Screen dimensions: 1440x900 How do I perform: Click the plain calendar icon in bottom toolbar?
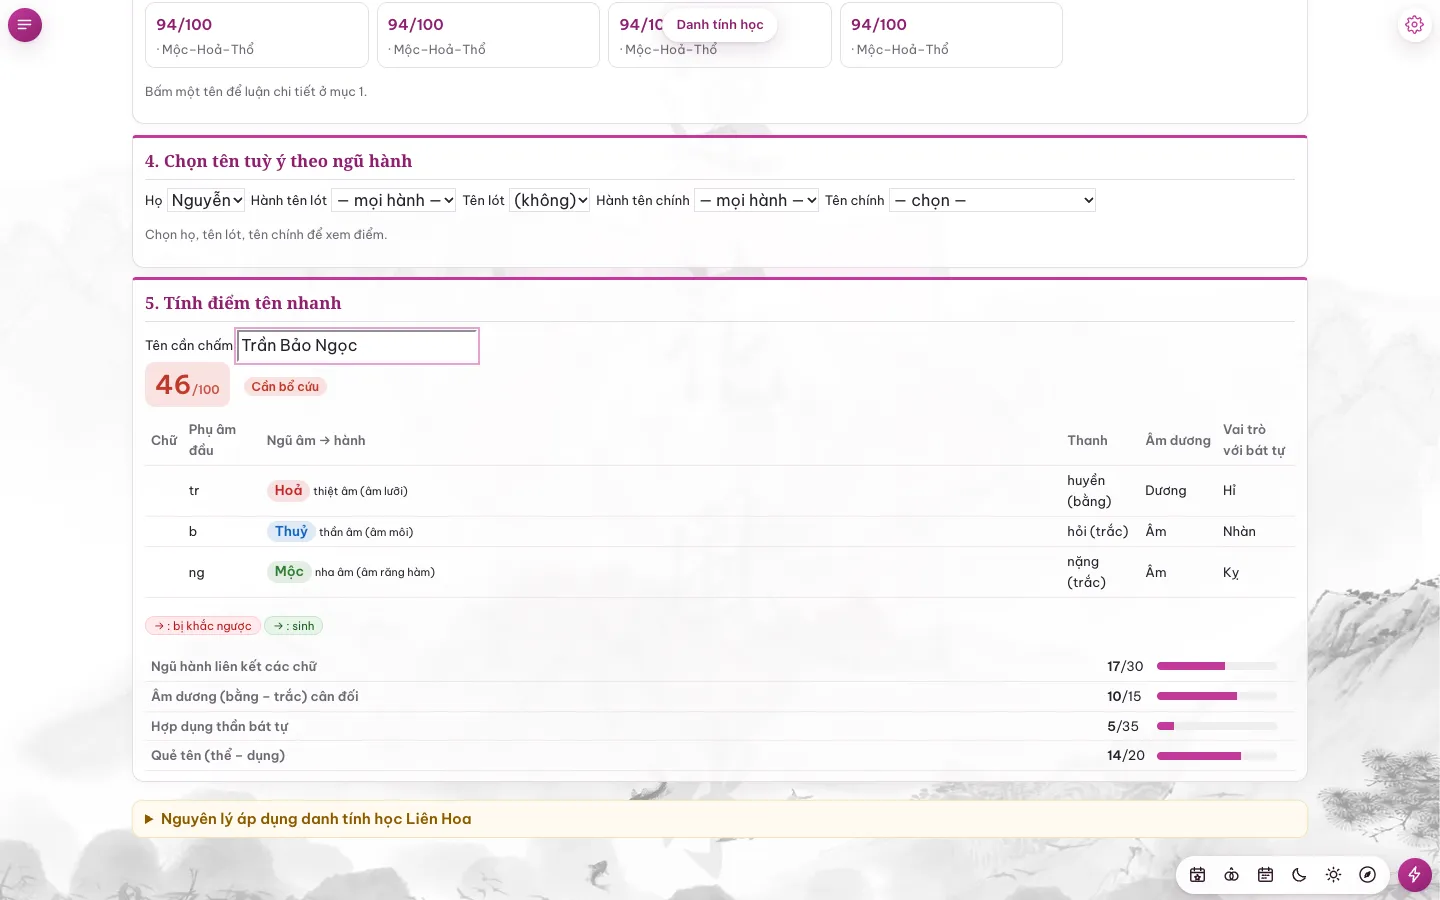(1265, 875)
